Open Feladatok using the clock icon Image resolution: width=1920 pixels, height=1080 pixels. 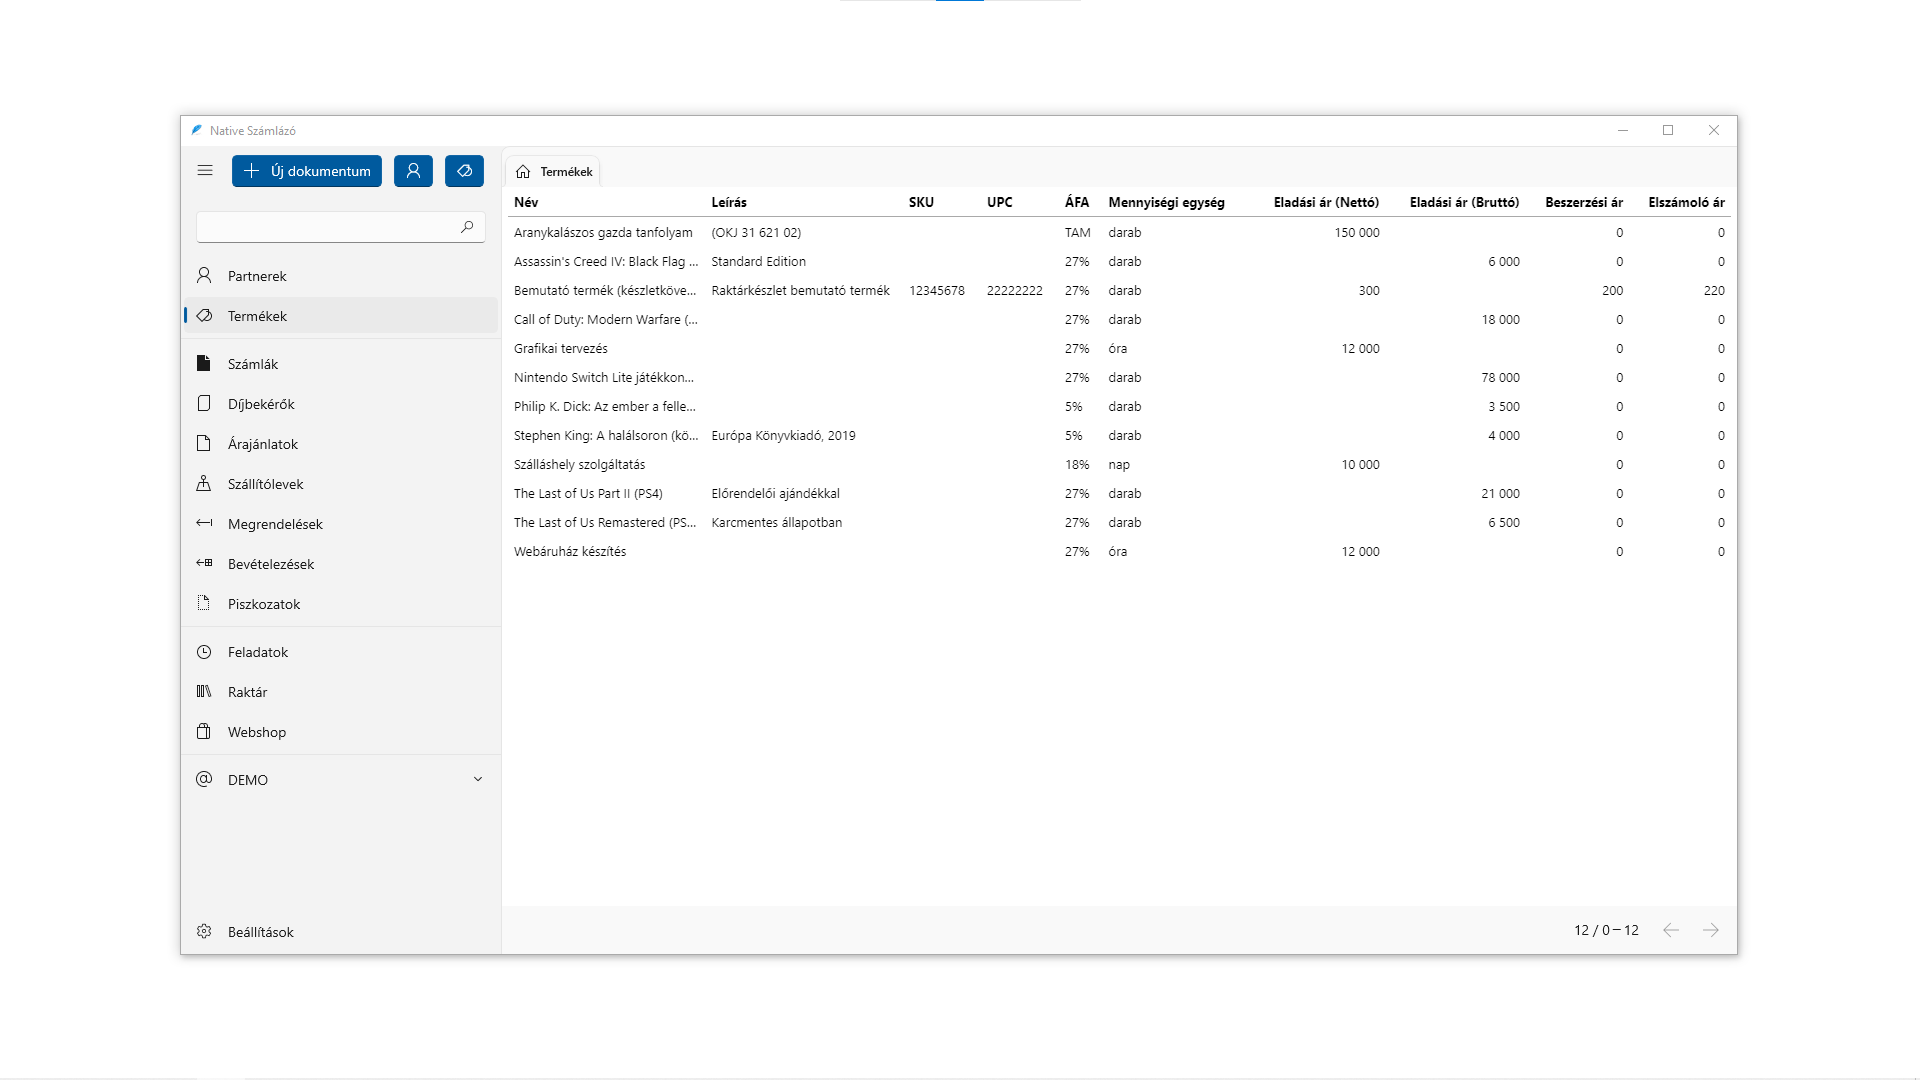204,651
